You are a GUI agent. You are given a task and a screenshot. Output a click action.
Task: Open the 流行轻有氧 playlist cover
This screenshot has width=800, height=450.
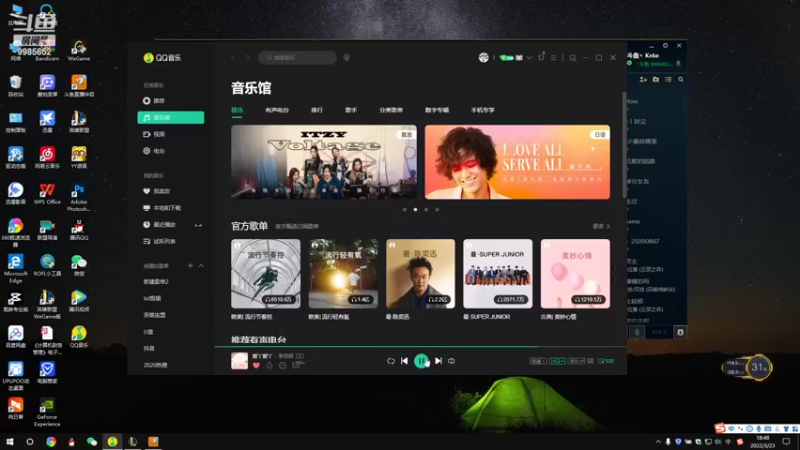pos(343,274)
